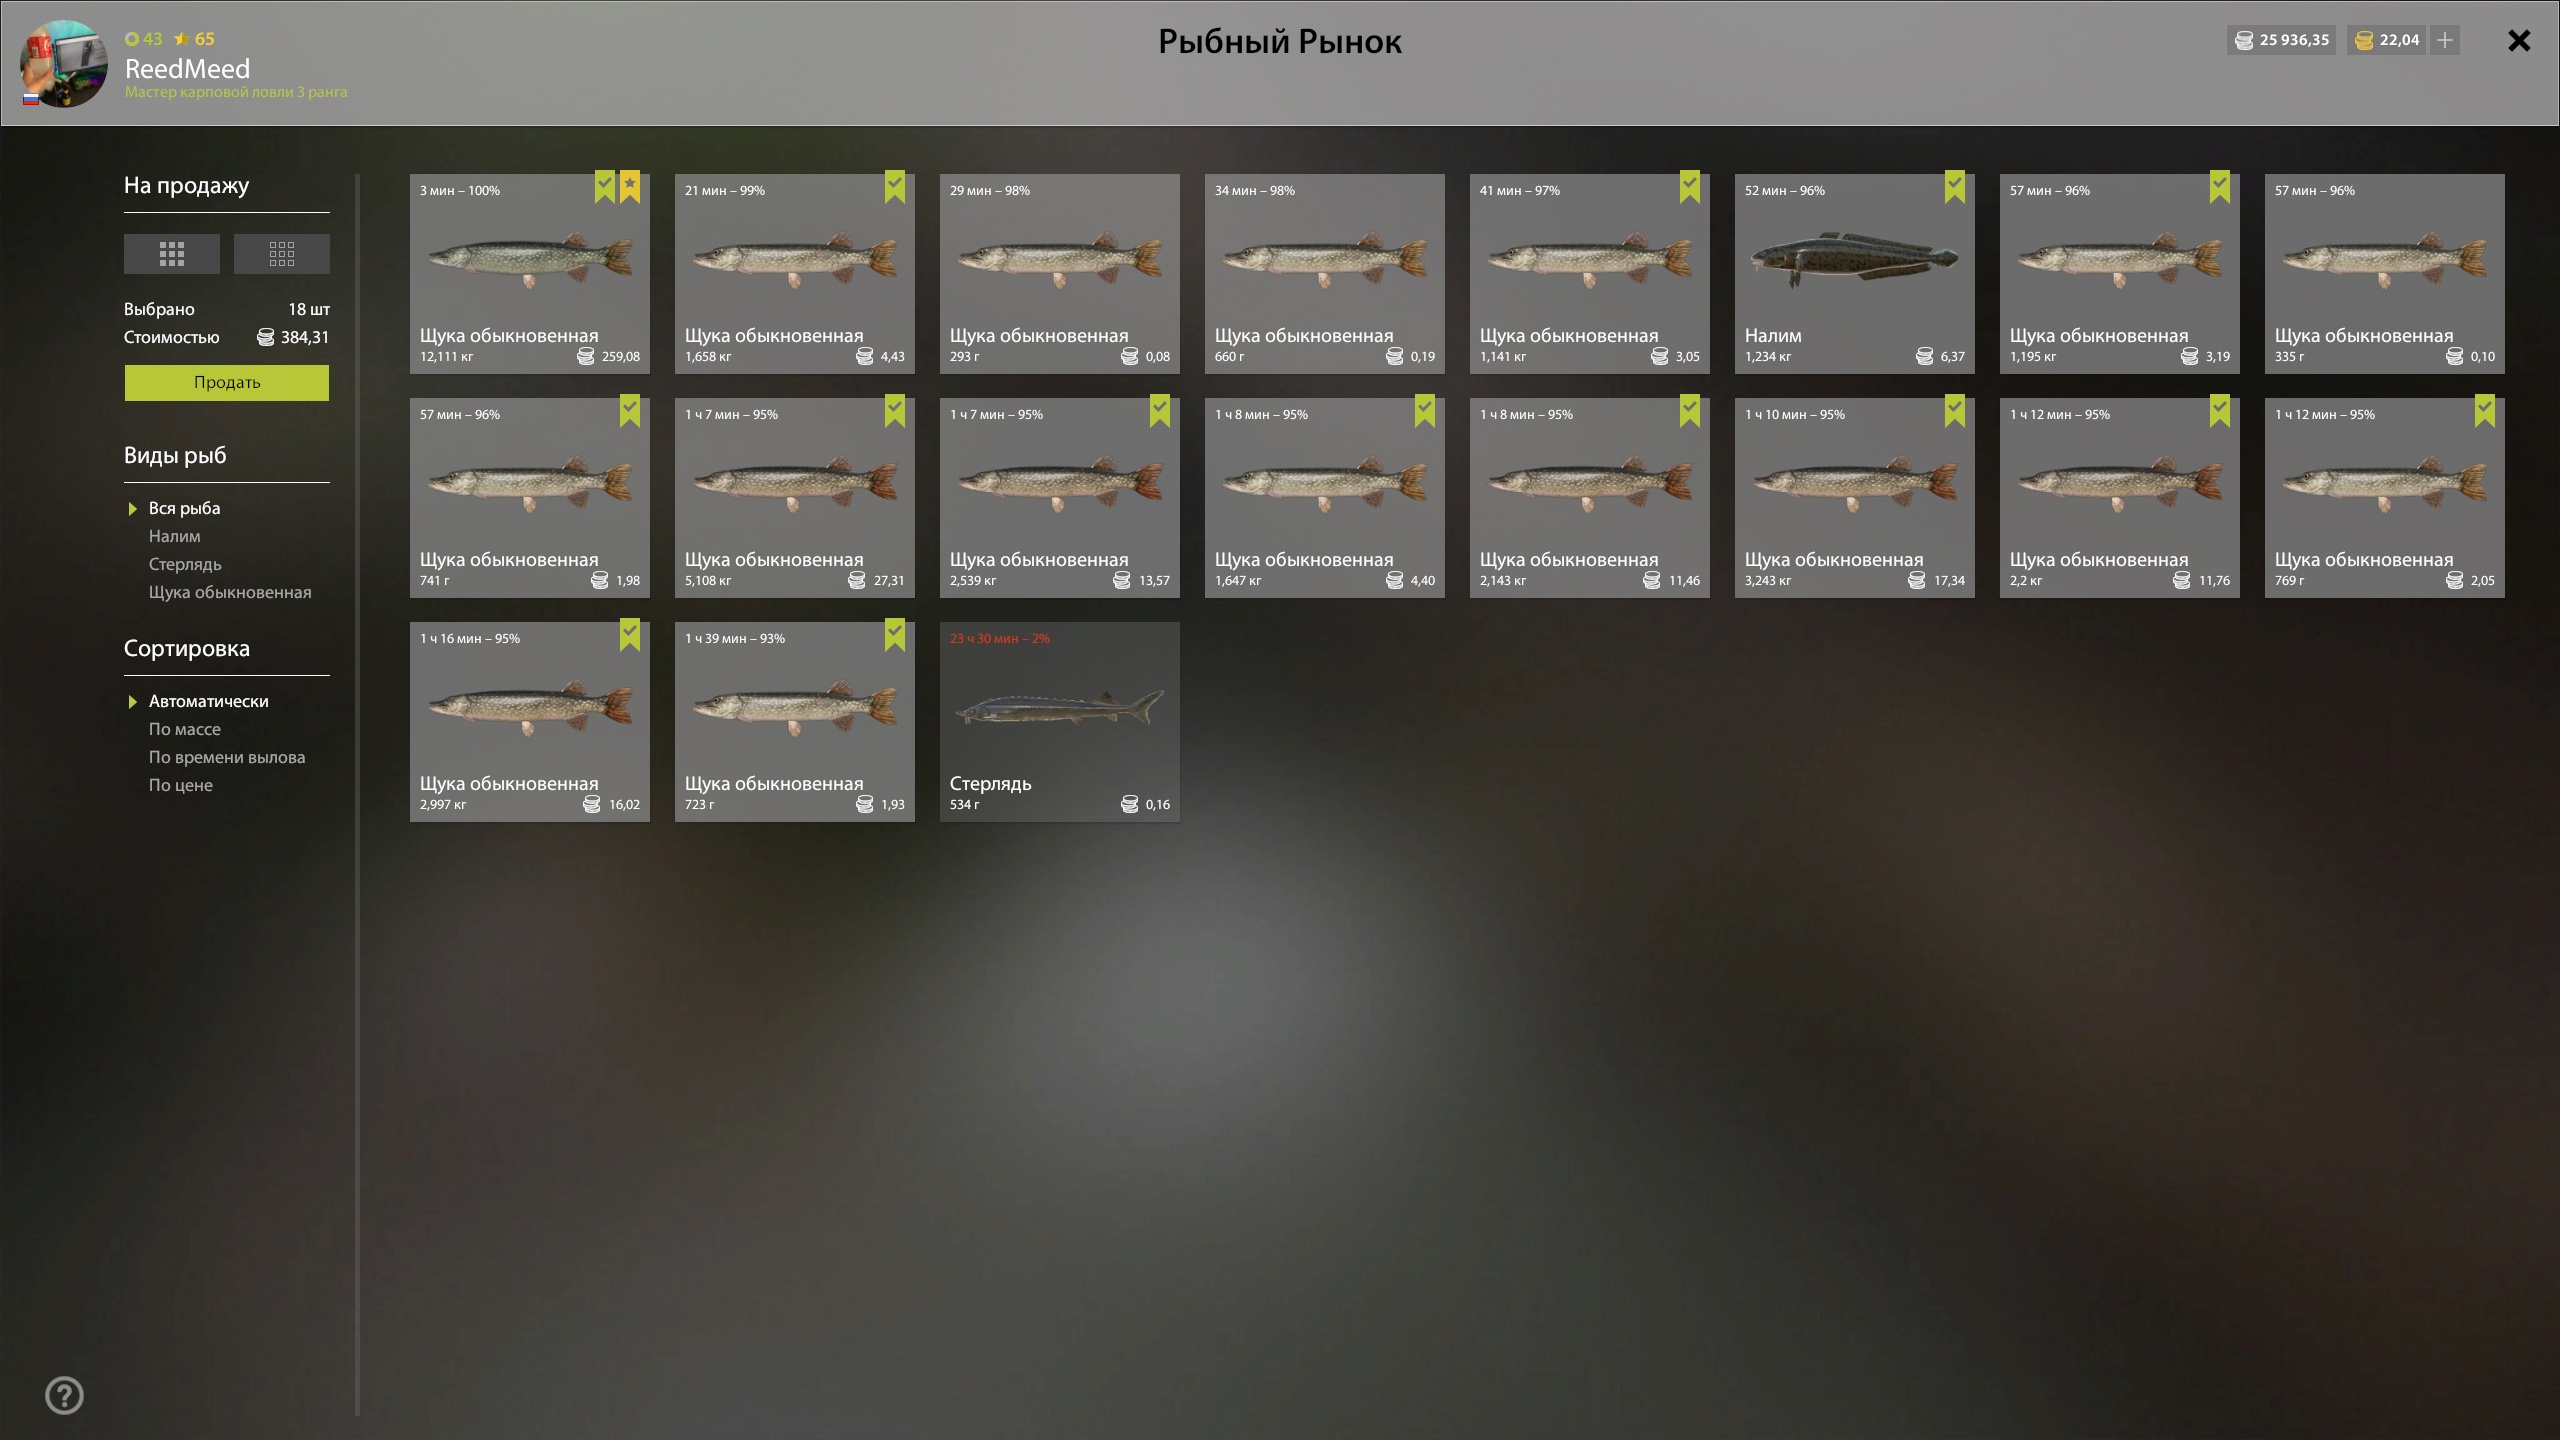This screenshot has width=2560, height=1440.
Task: Sort fish По времени вылова
Action: click(227, 757)
